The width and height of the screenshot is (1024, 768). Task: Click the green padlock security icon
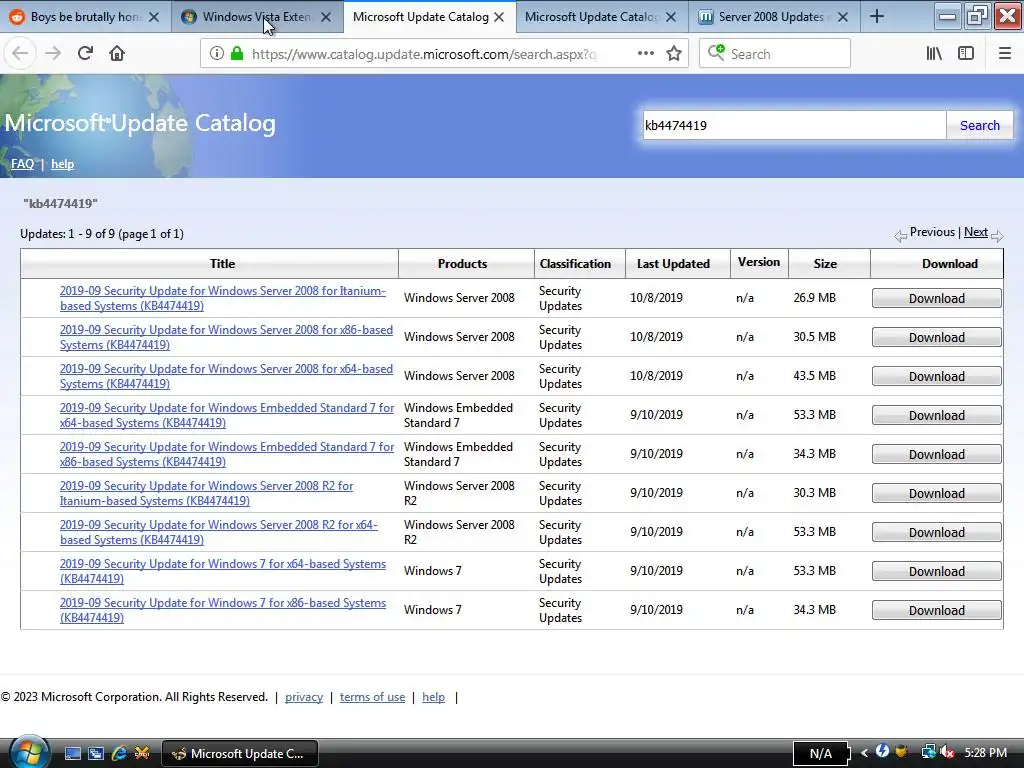(236, 54)
